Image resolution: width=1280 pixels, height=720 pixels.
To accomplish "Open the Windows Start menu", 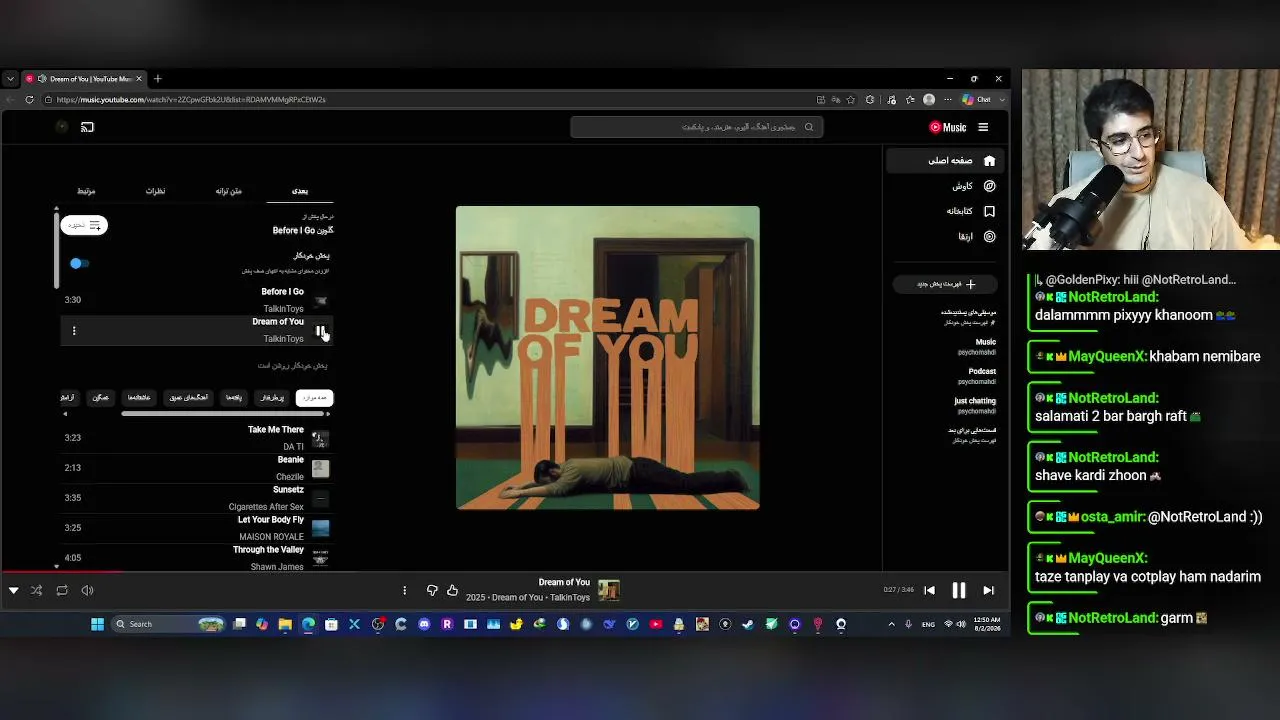I will (x=97, y=624).
